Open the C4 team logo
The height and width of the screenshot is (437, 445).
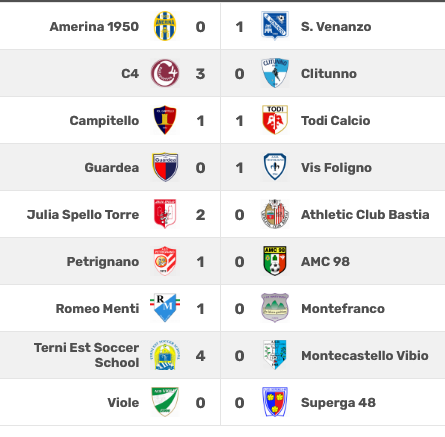click(x=165, y=73)
